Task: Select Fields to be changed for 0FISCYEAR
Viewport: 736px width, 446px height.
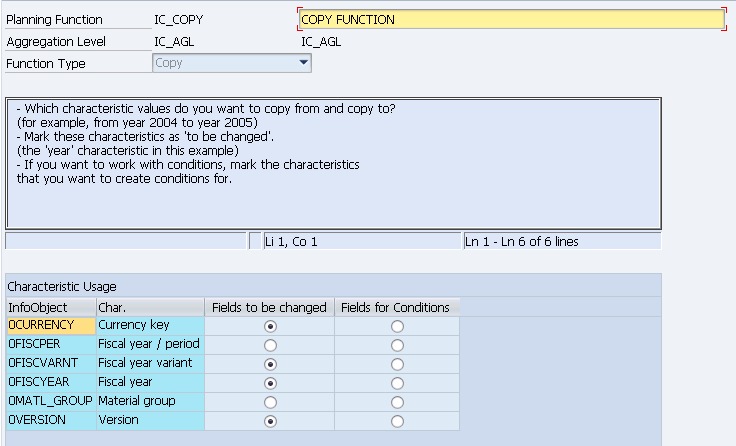Action: coord(269,383)
